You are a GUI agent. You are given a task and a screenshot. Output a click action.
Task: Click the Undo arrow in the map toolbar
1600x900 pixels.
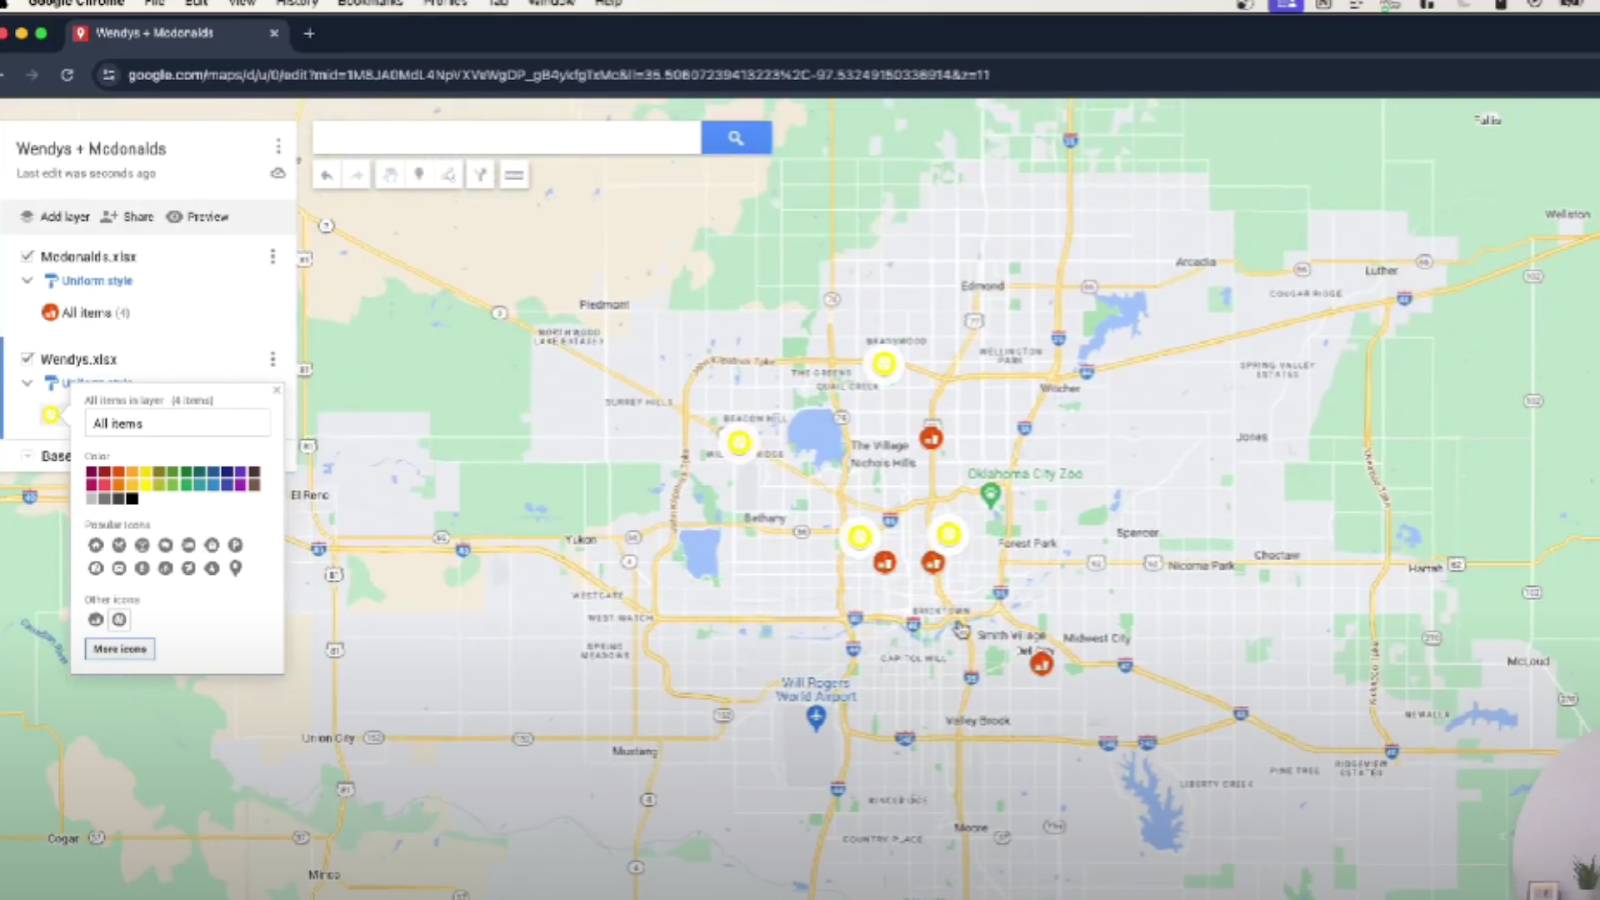pos(327,175)
